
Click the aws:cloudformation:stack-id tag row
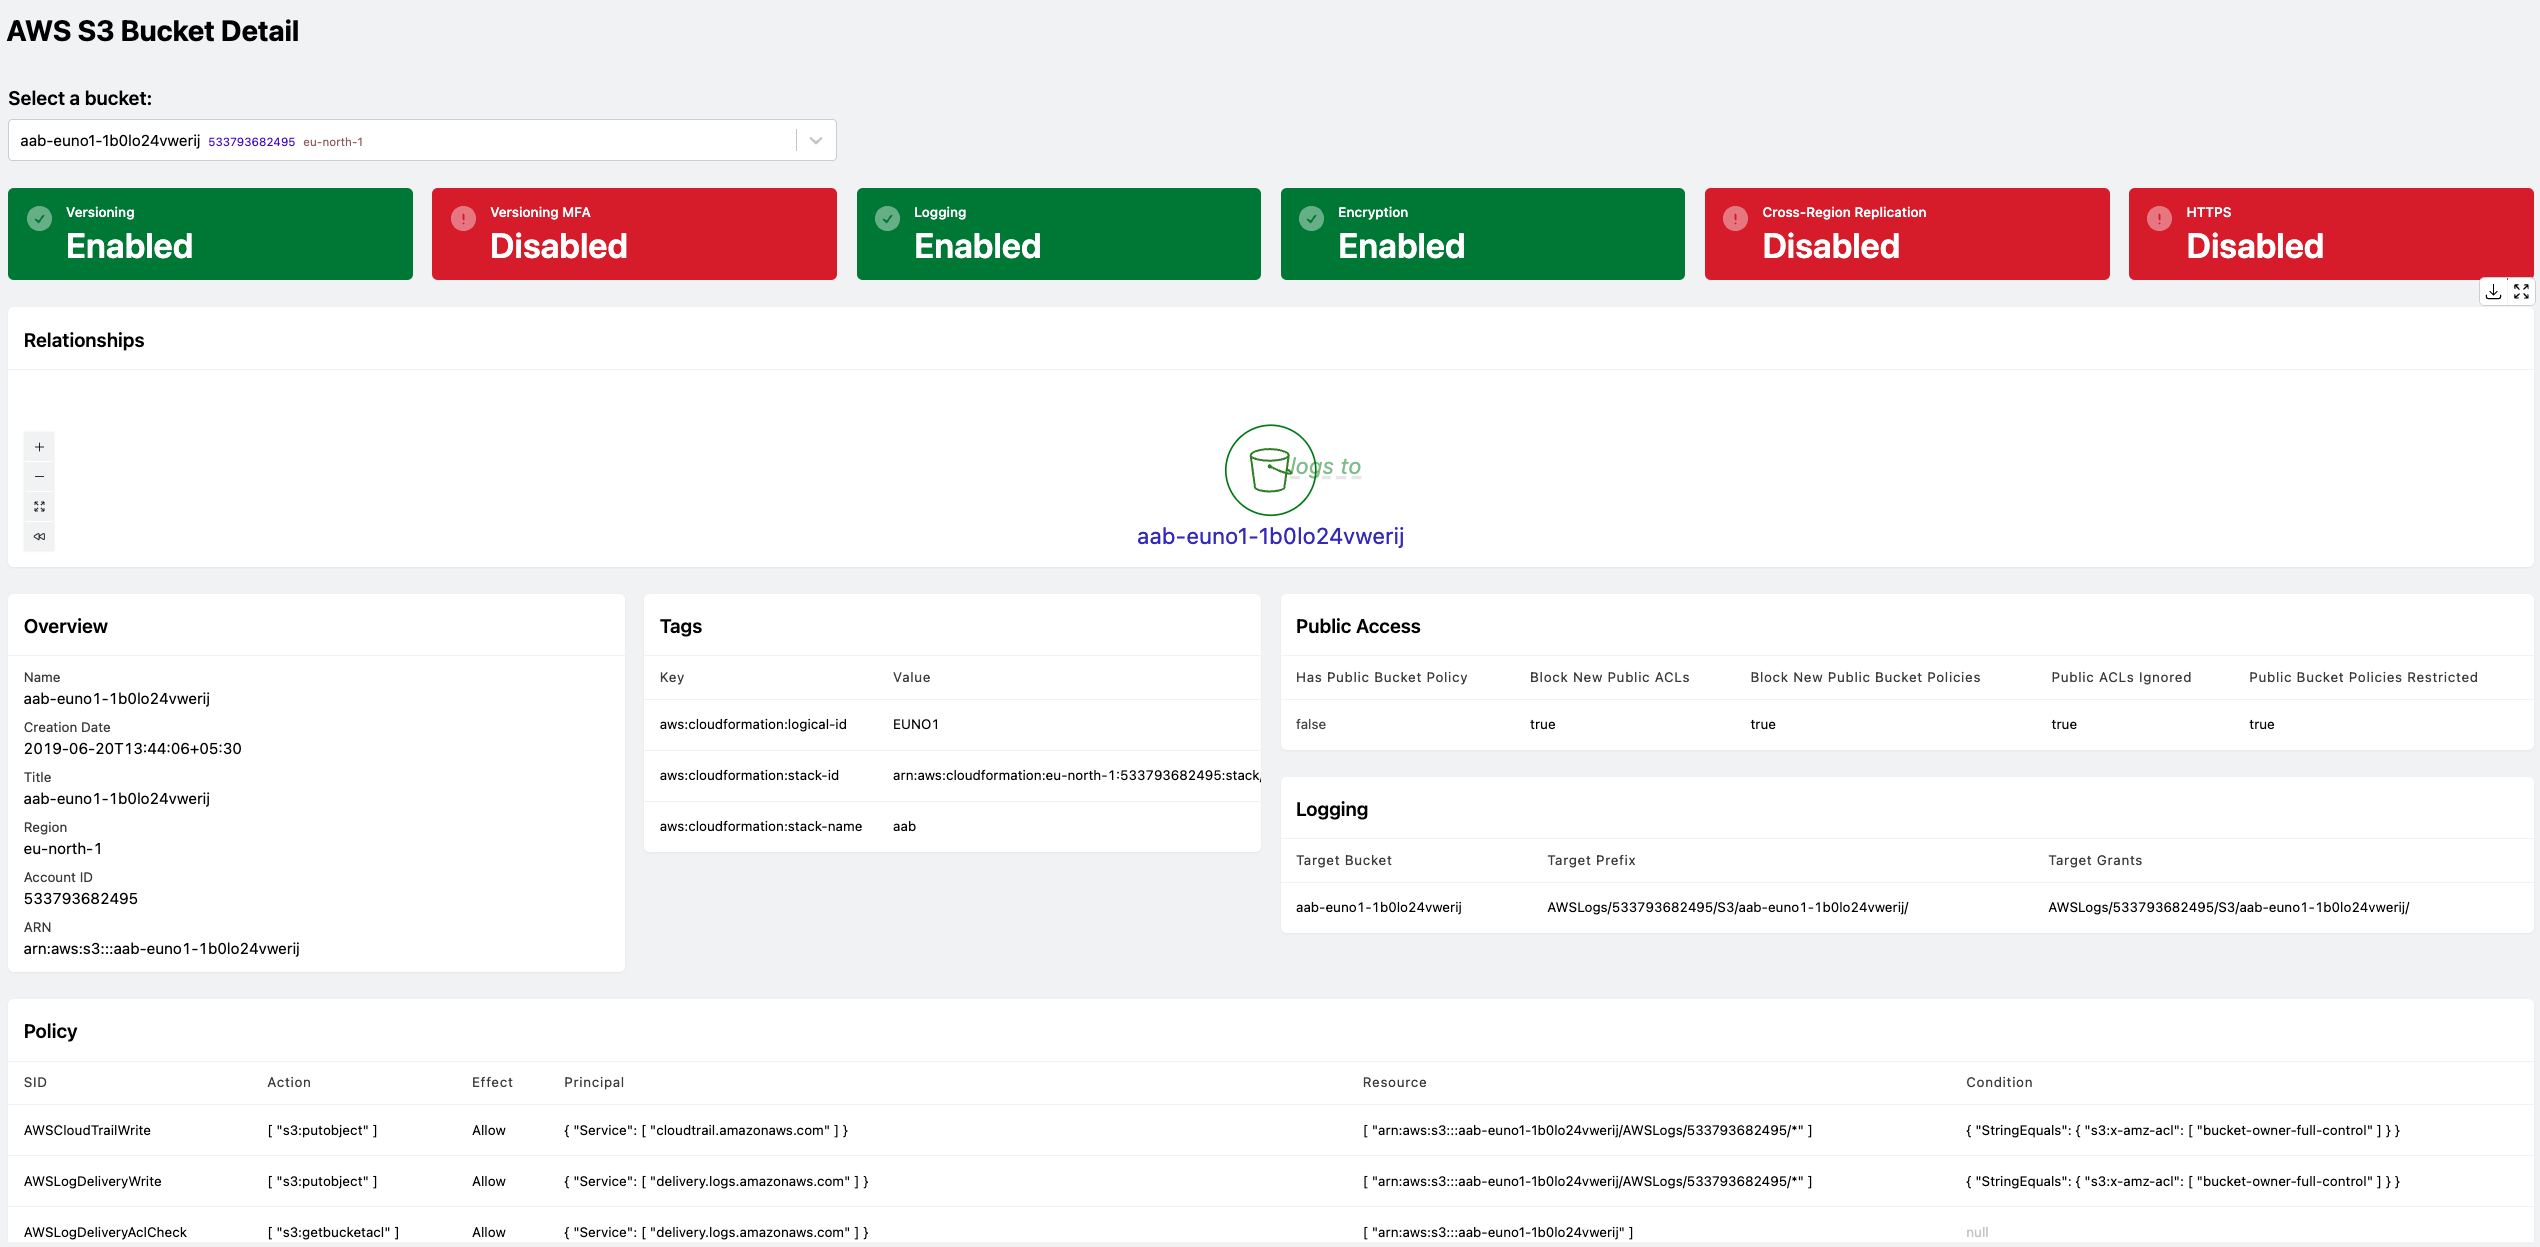(749, 775)
